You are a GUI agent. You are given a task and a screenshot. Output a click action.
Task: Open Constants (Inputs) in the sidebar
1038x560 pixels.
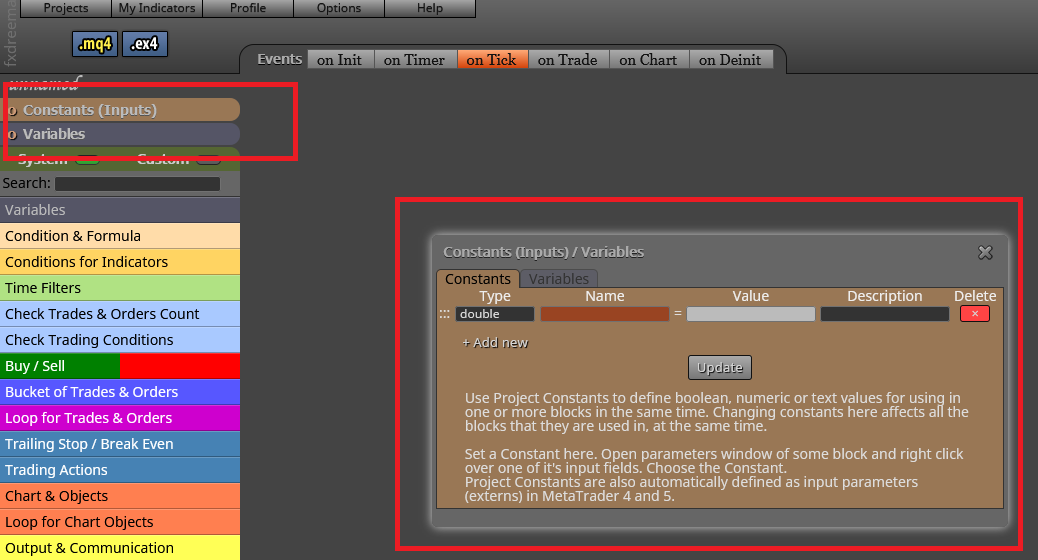click(121, 110)
